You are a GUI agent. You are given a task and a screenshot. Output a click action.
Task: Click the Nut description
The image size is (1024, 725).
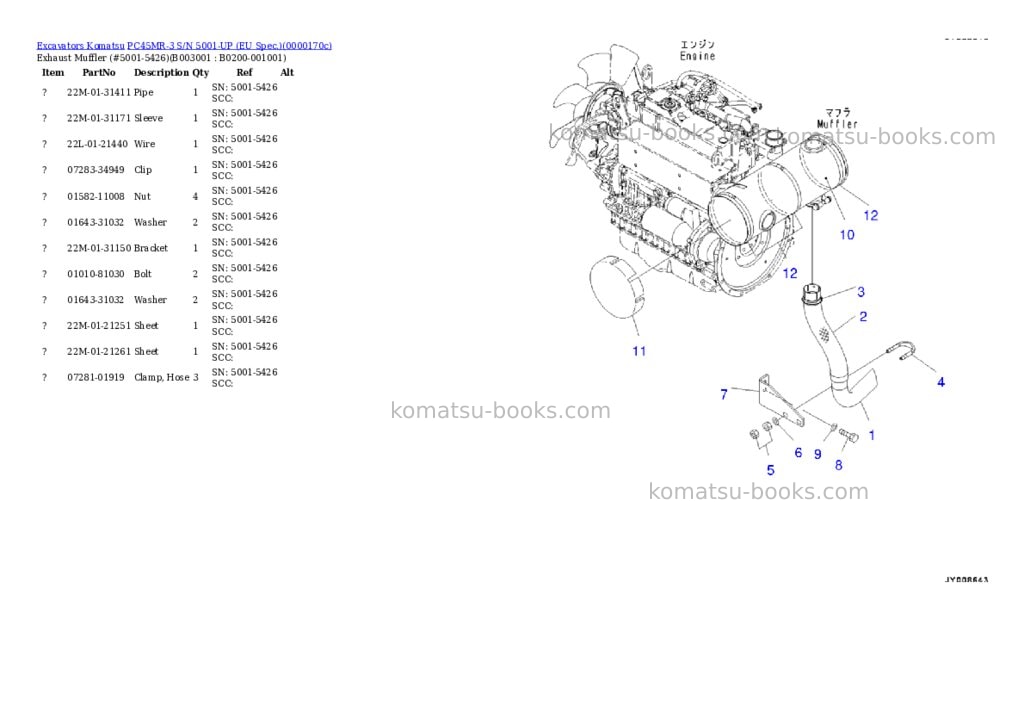(x=142, y=197)
